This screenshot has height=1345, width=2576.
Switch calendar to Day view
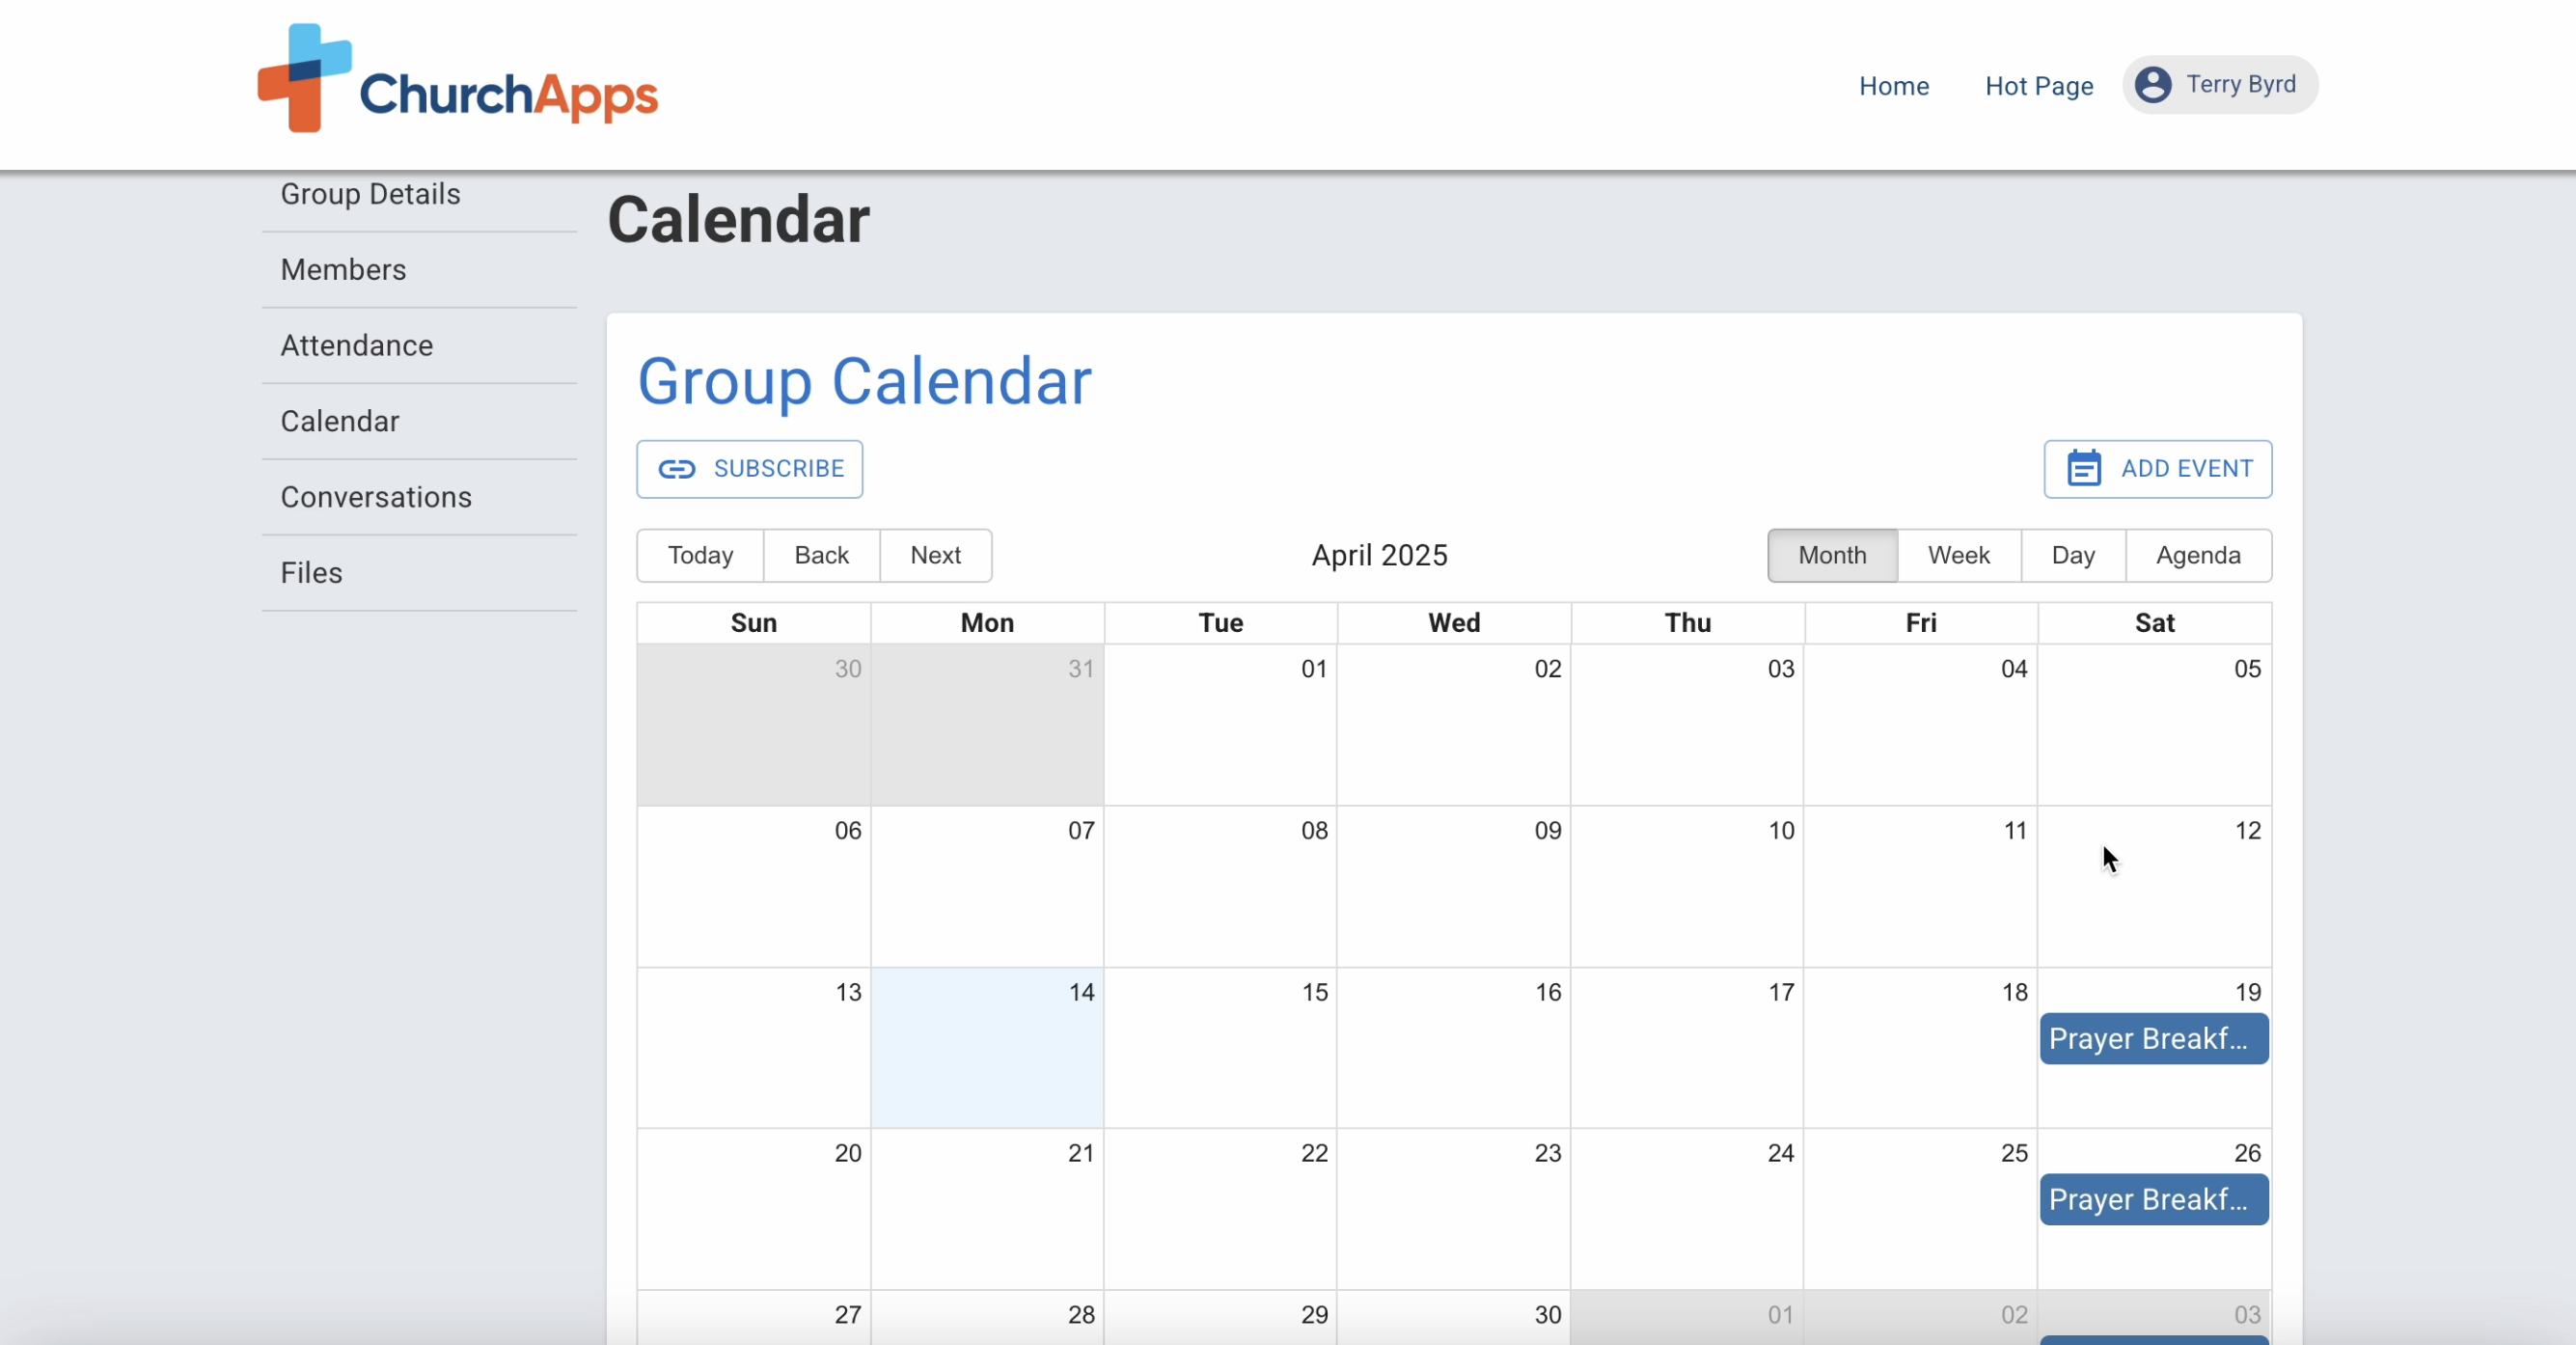(2072, 555)
